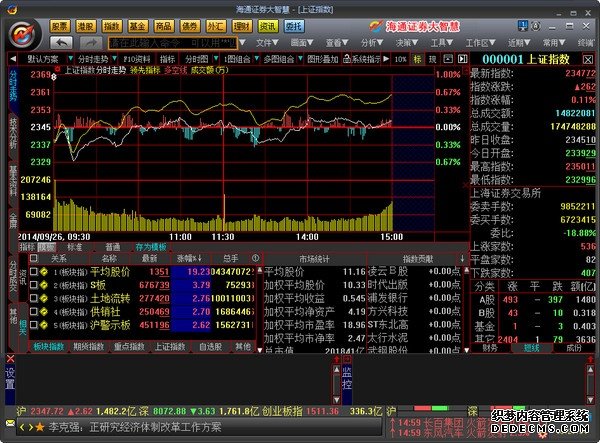Click the yellow link icon for 供销社
This screenshot has height=443, width=600.
(44, 312)
